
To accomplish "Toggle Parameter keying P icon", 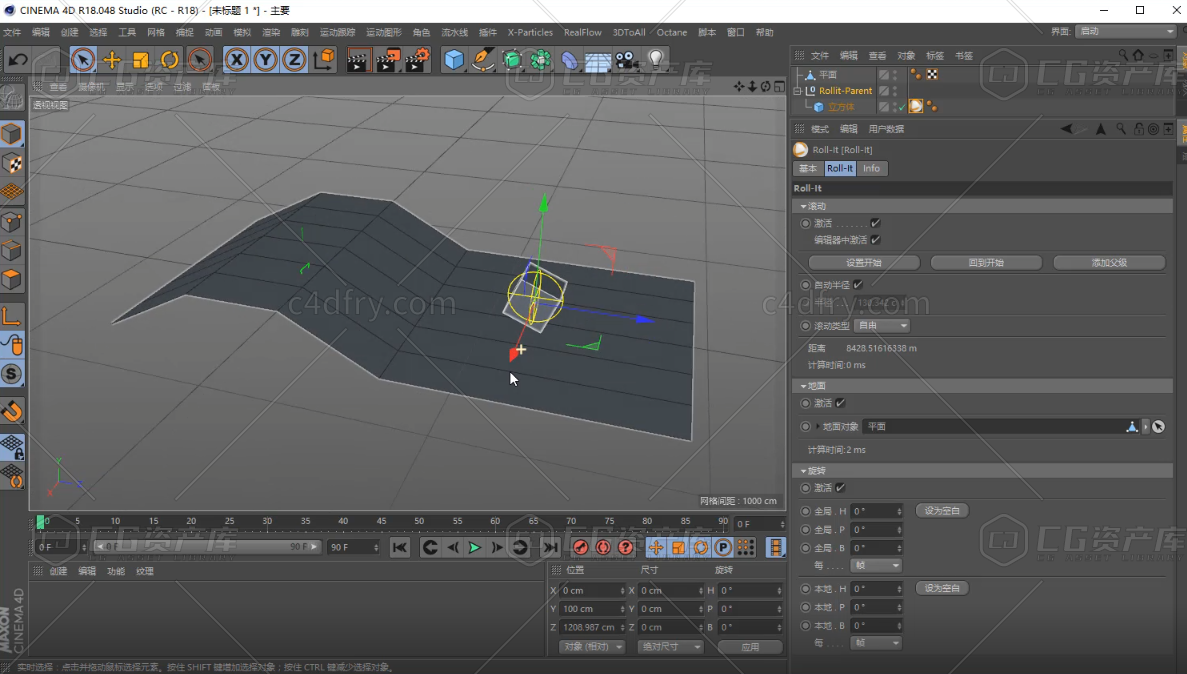I will click(723, 547).
